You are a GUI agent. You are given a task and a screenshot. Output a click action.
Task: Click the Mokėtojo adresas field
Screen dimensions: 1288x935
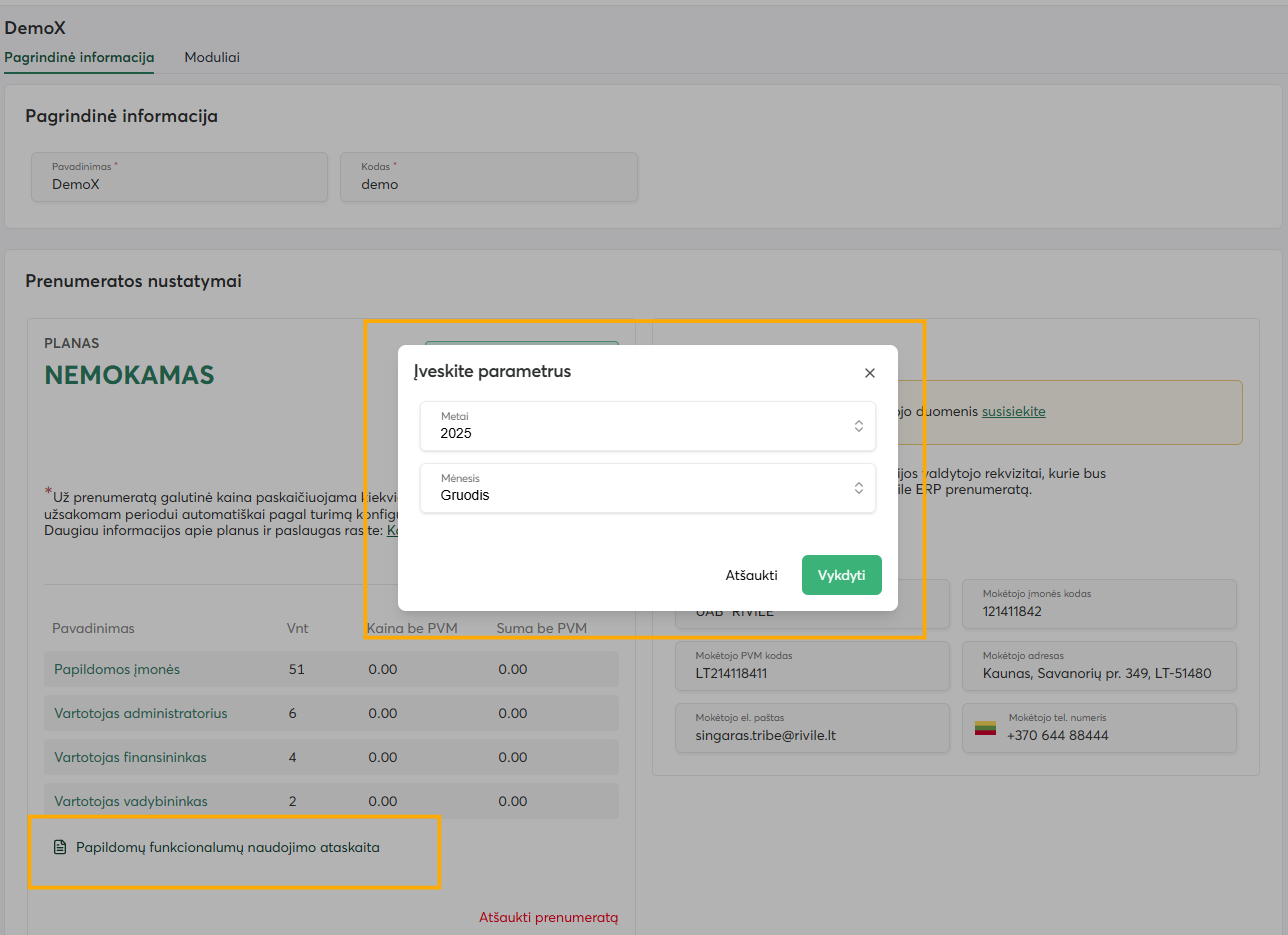(x=1099, y=666)
